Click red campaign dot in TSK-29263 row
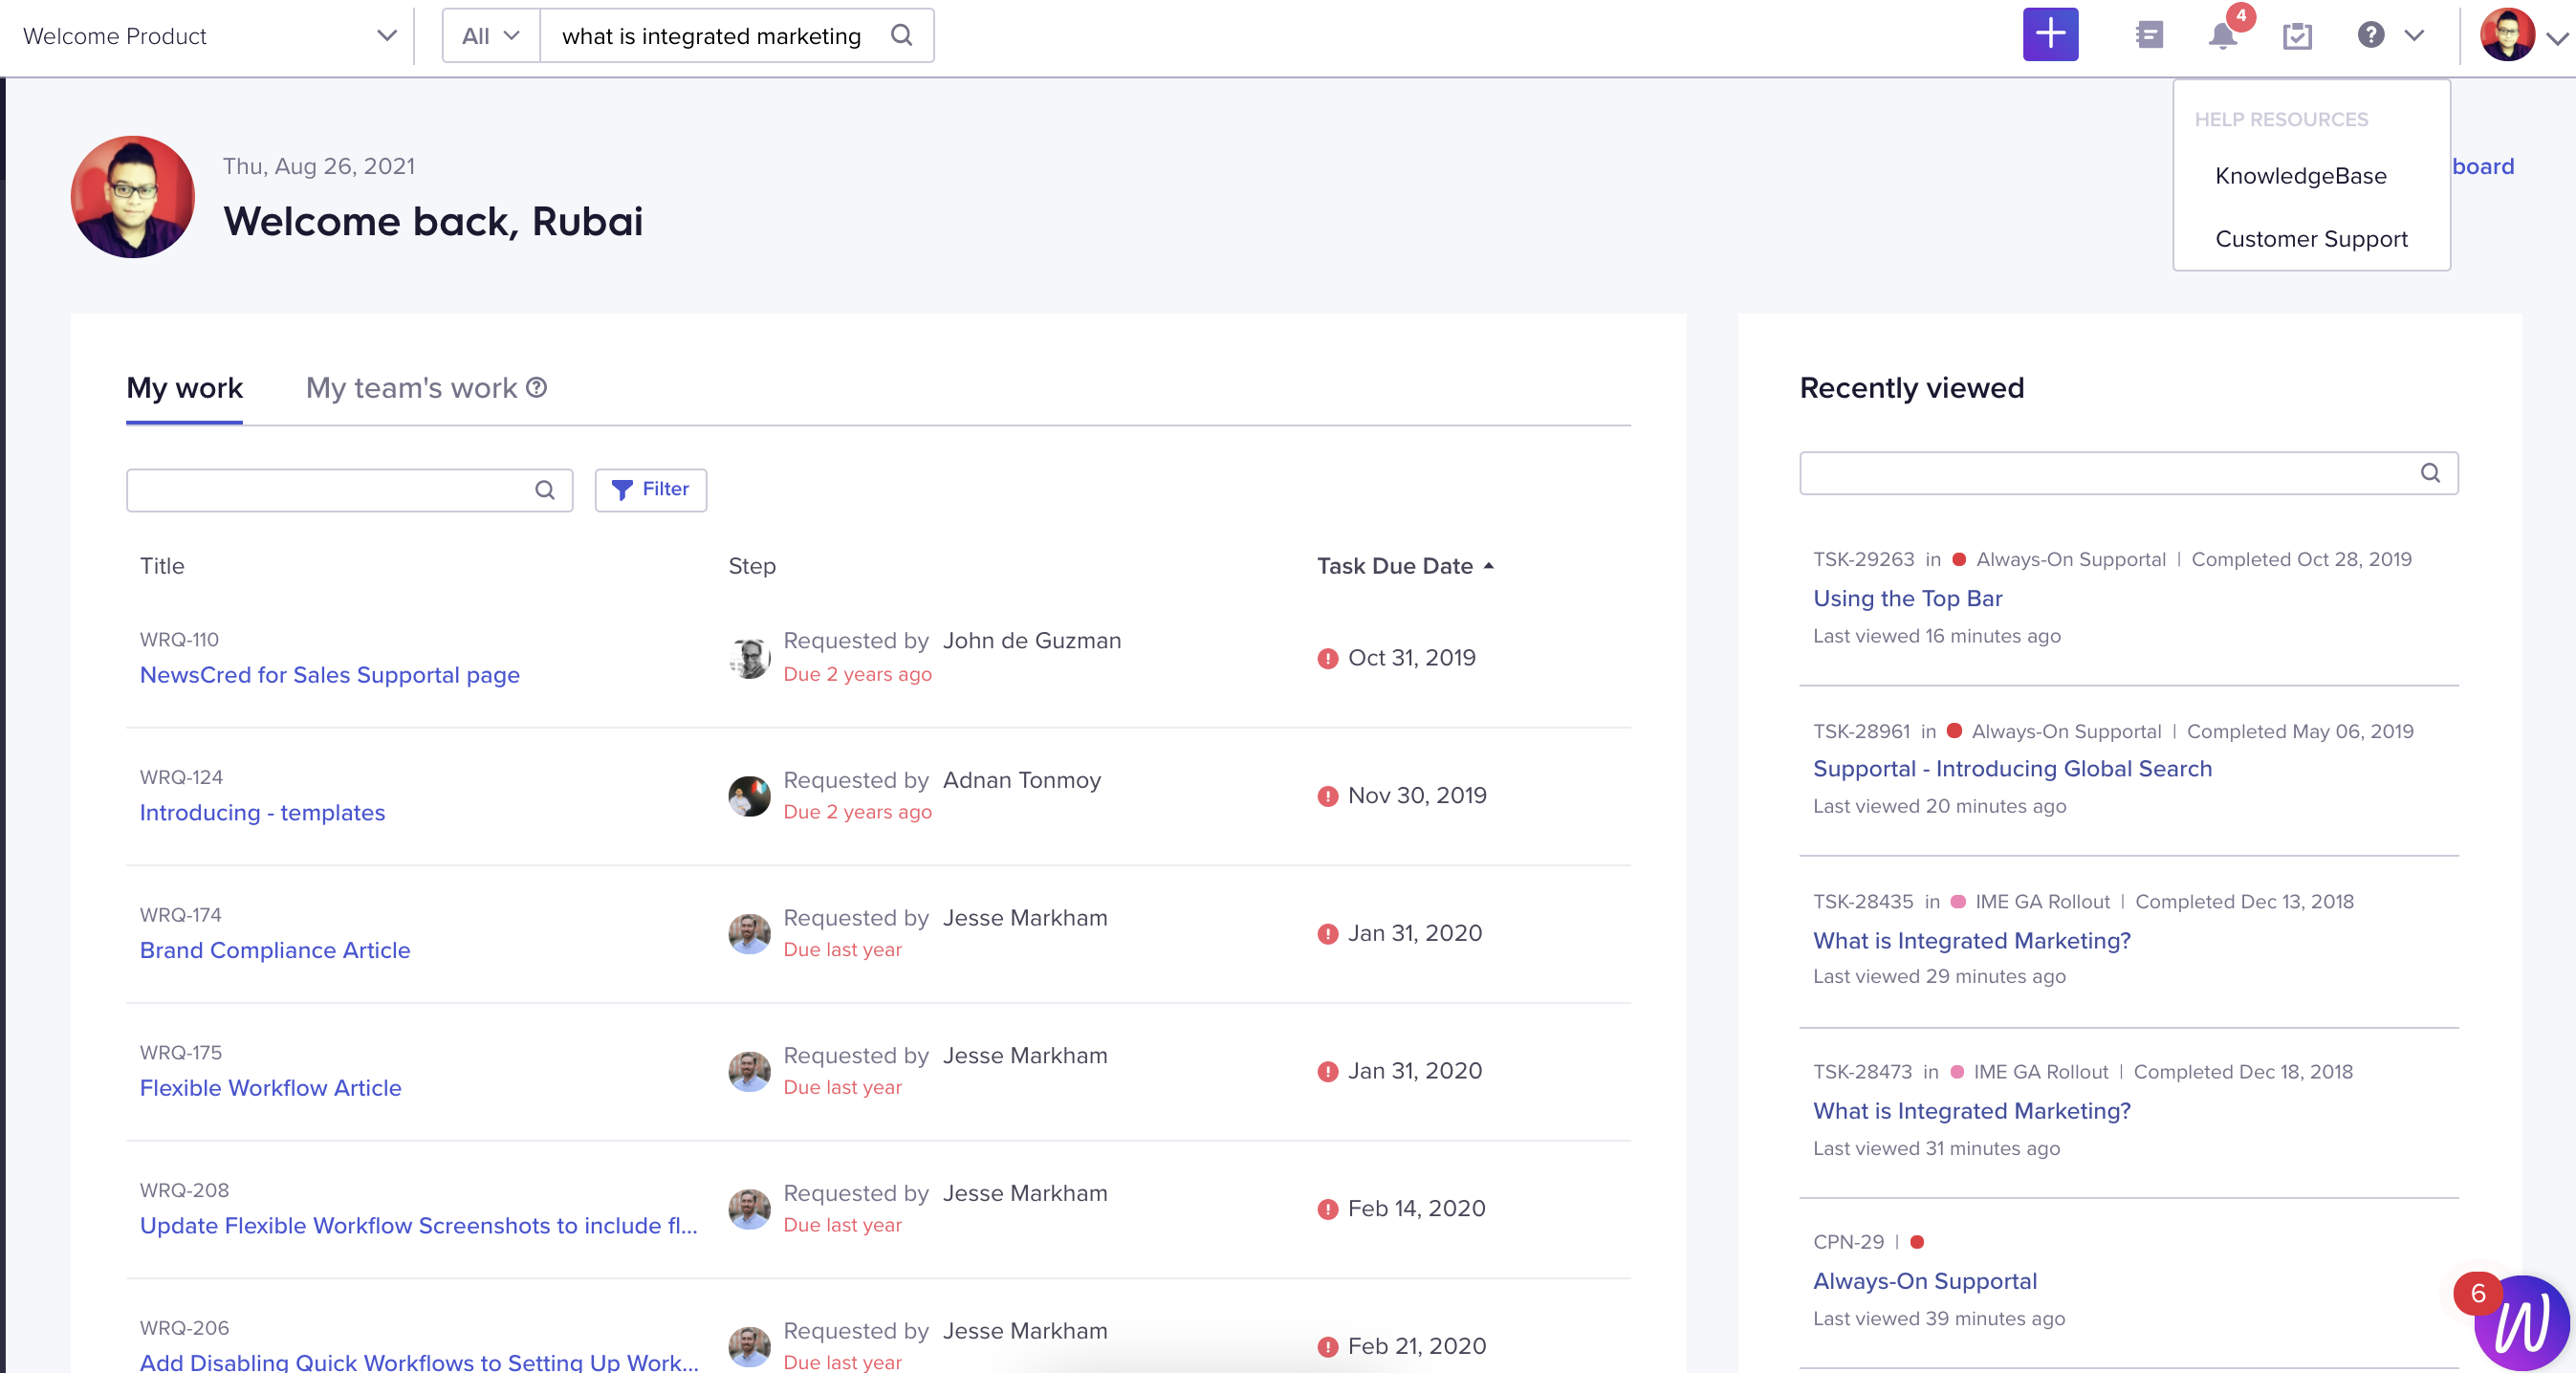The width and height of the screenshot is (2576, 1373). pyautogui.click(x=1959, y=560)
